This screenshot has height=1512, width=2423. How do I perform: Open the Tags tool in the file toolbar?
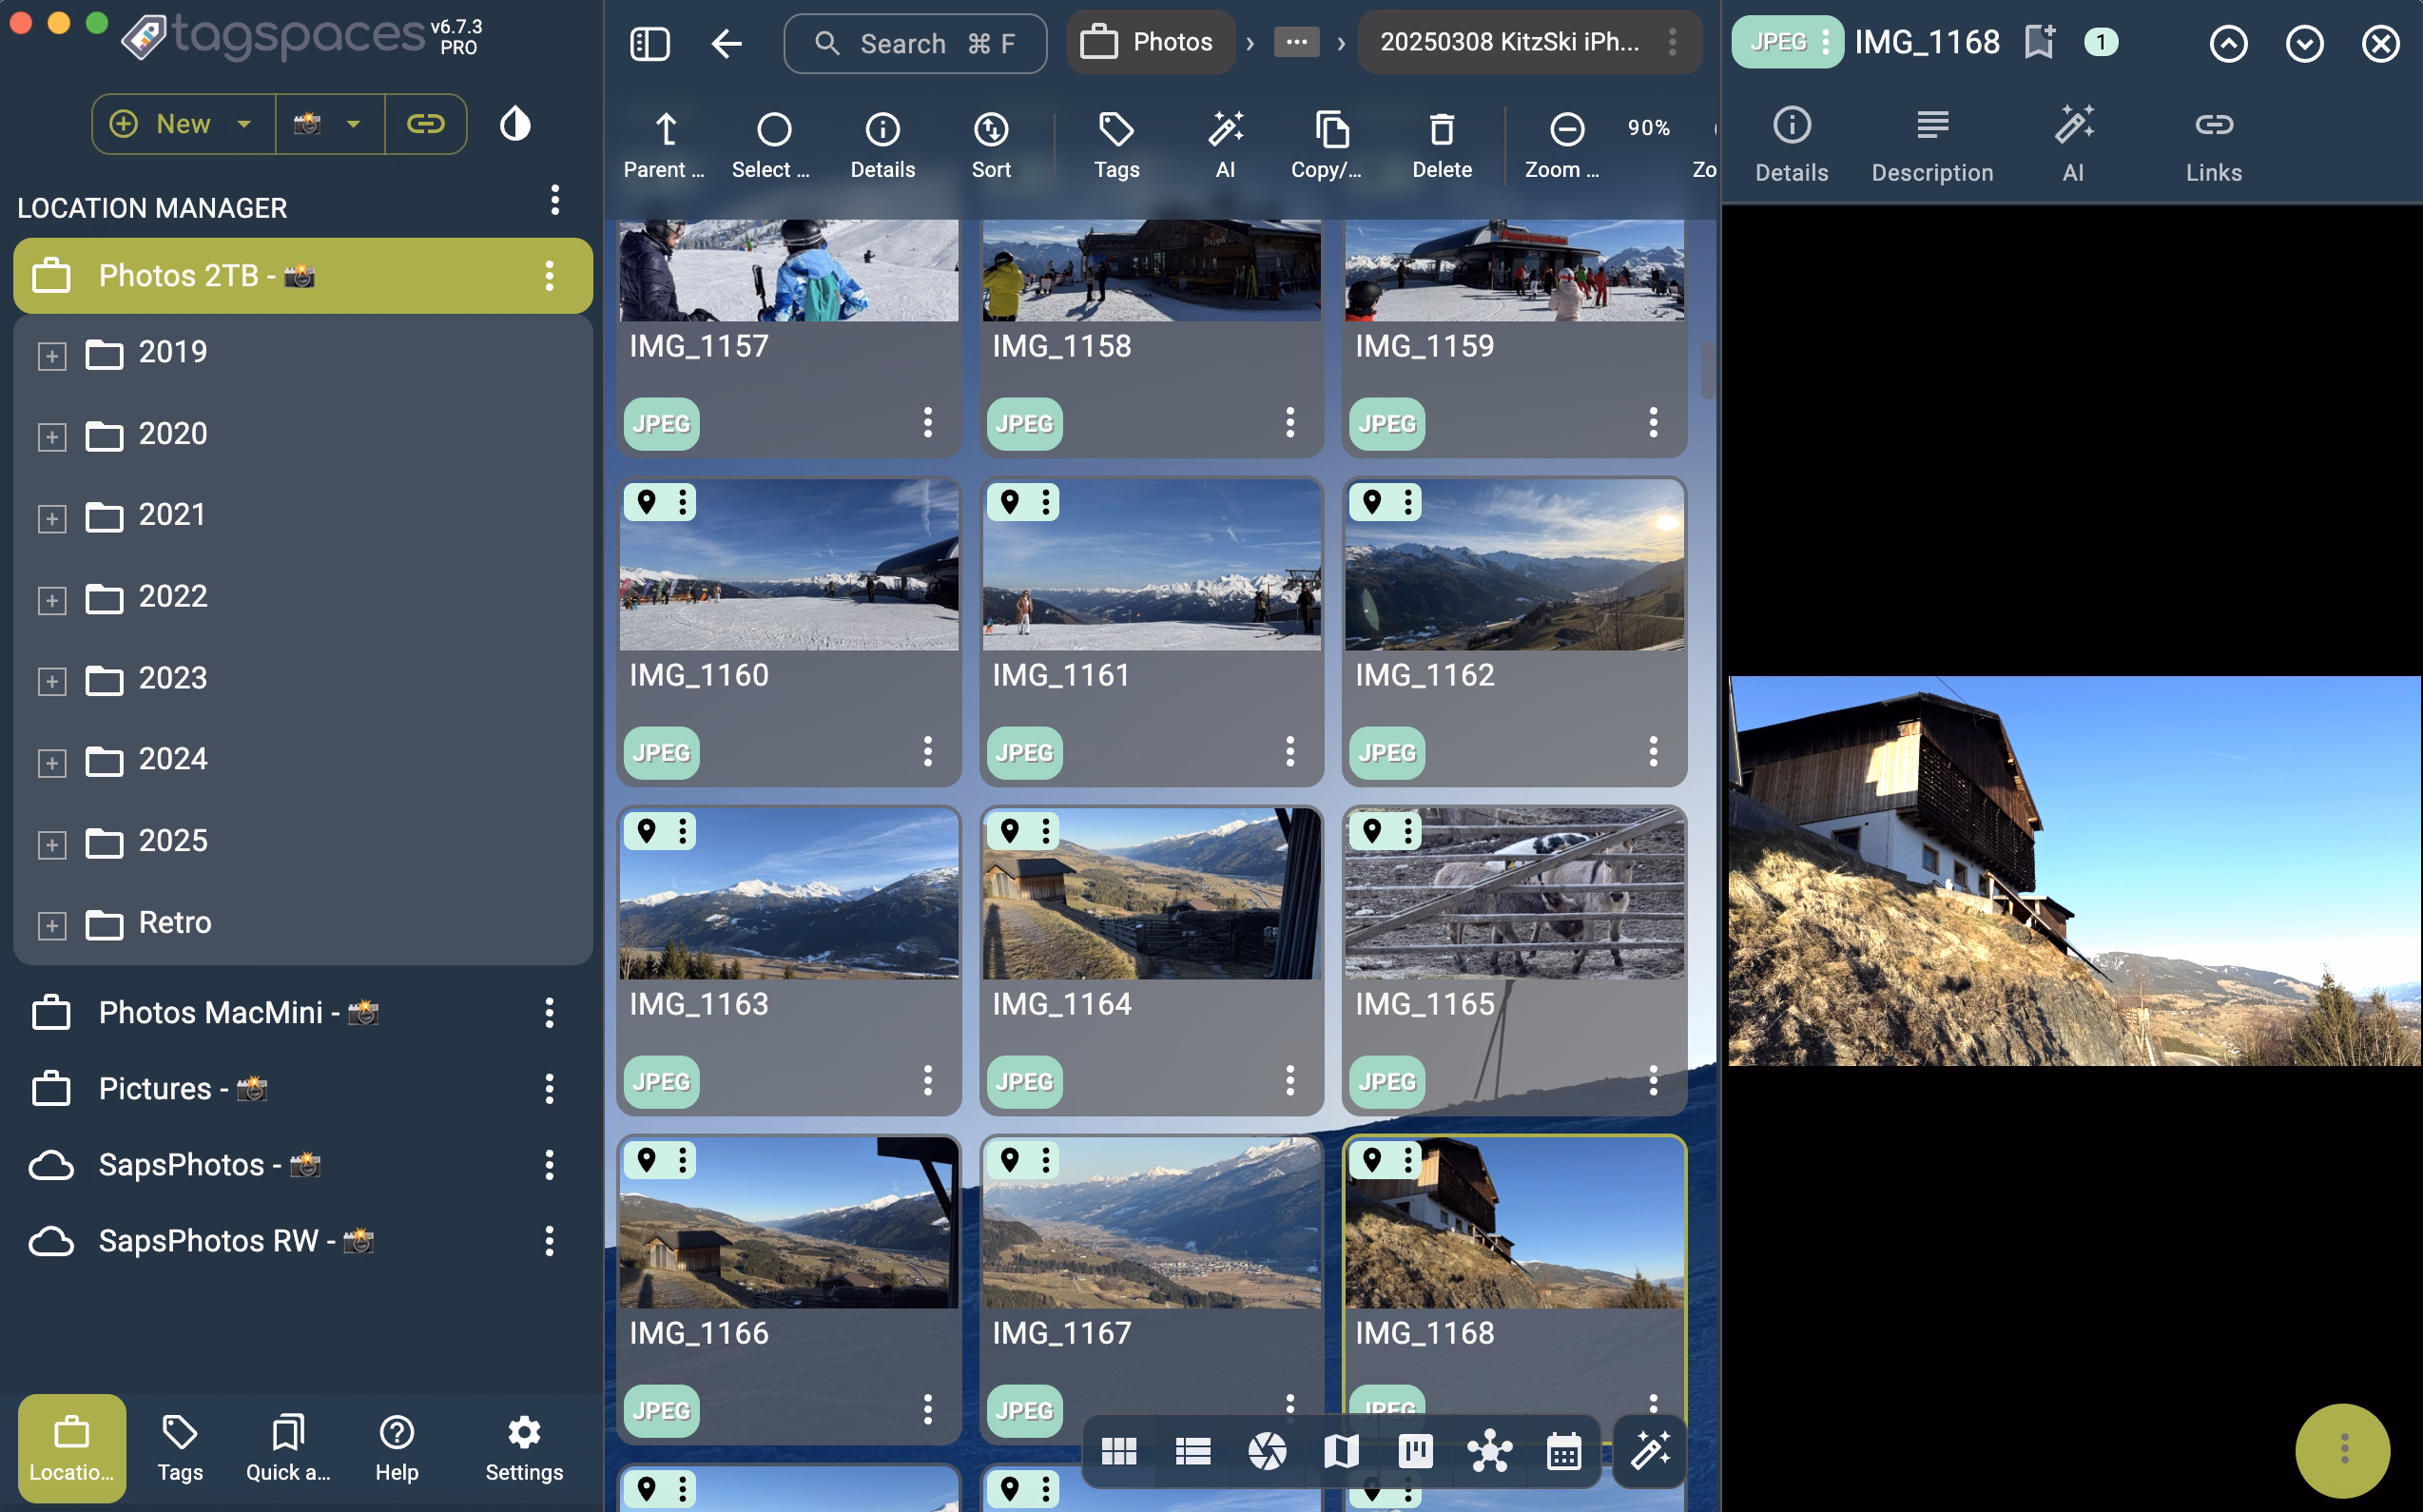tap(1115, 143)
